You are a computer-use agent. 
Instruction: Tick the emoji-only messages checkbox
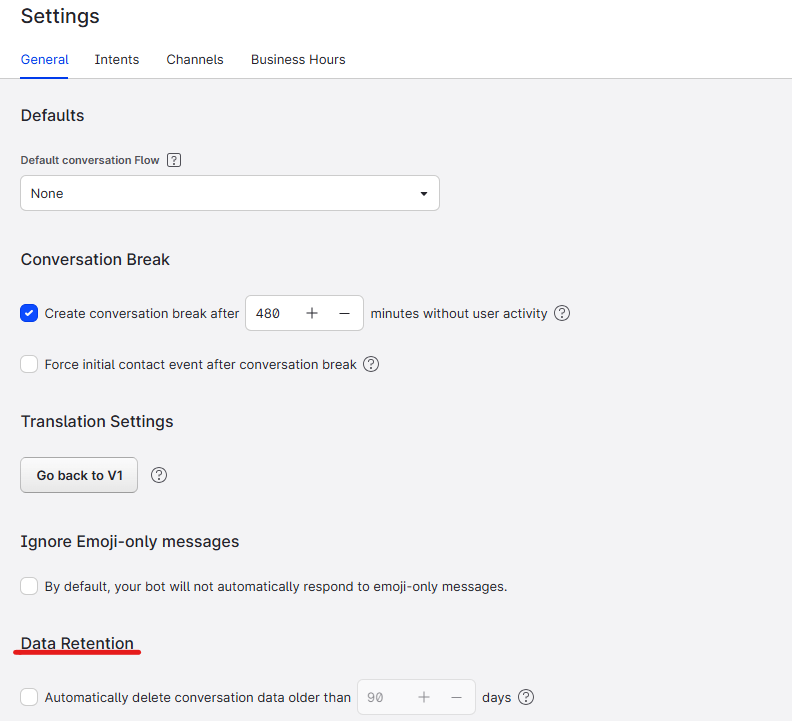pyautogui.click(x=29, y=586)
